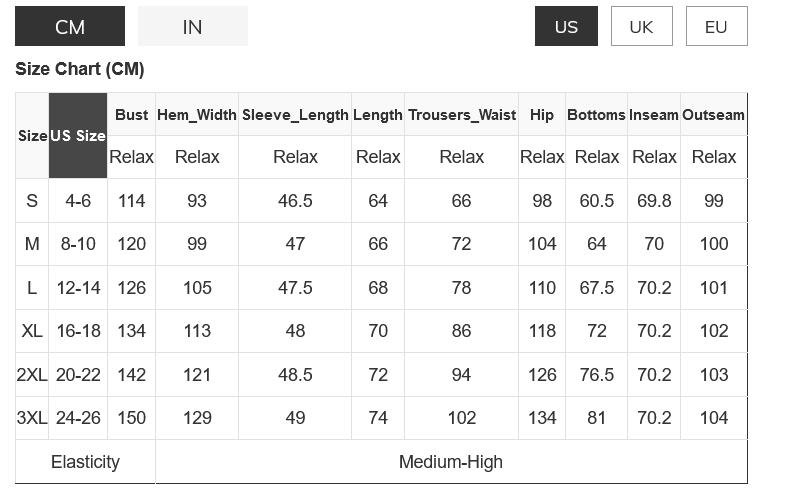This screenshot has height=493, width=802.
Task: Click the US Size column header
Action: coord(78,136)
